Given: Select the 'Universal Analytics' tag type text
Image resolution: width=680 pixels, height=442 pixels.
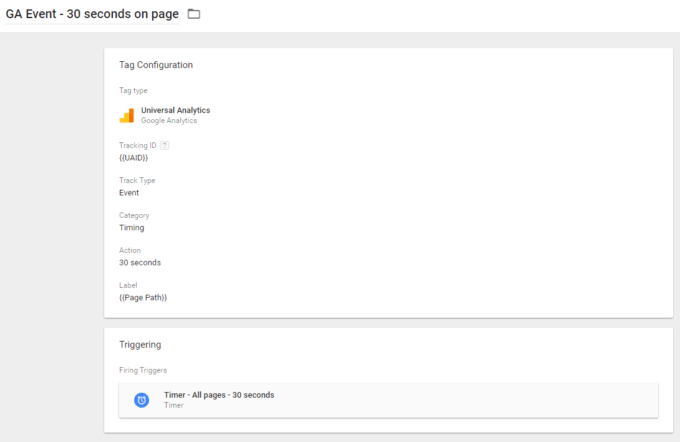Looking at the screenshot, I should (x=176, y=110).
